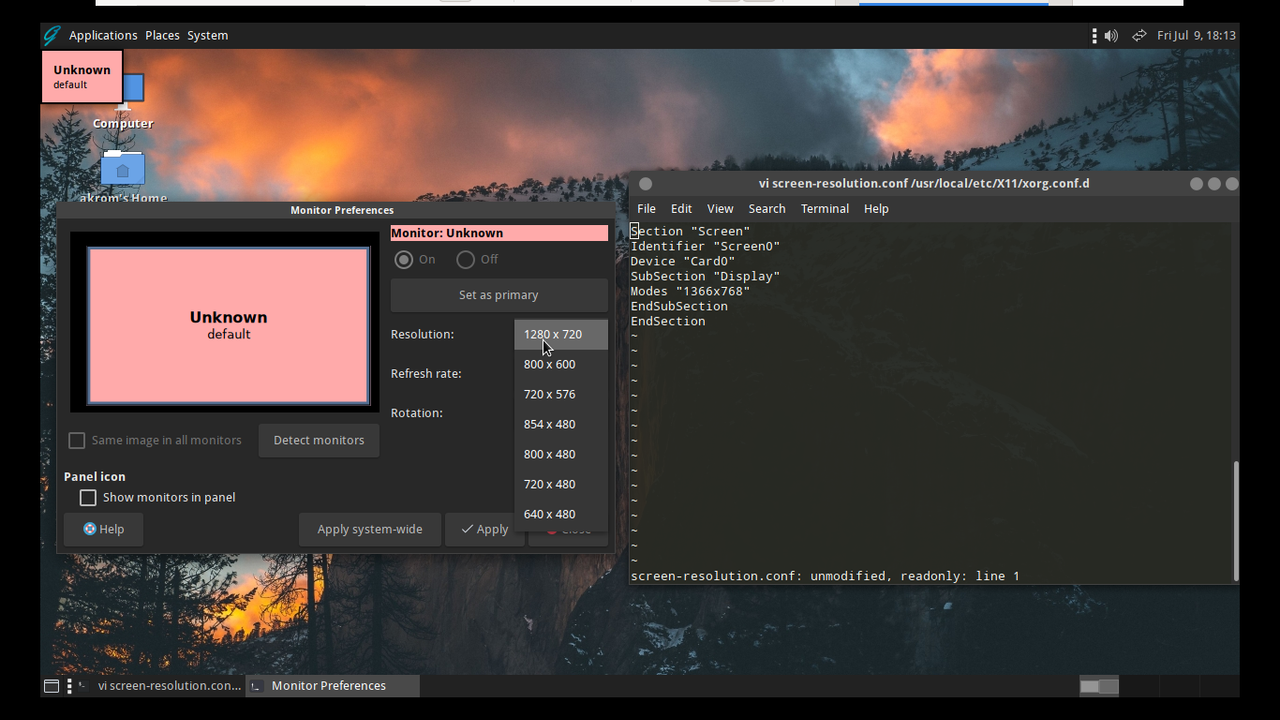Open the System menu
Viewport: 1280px width, 720px height.
point(208,35)
